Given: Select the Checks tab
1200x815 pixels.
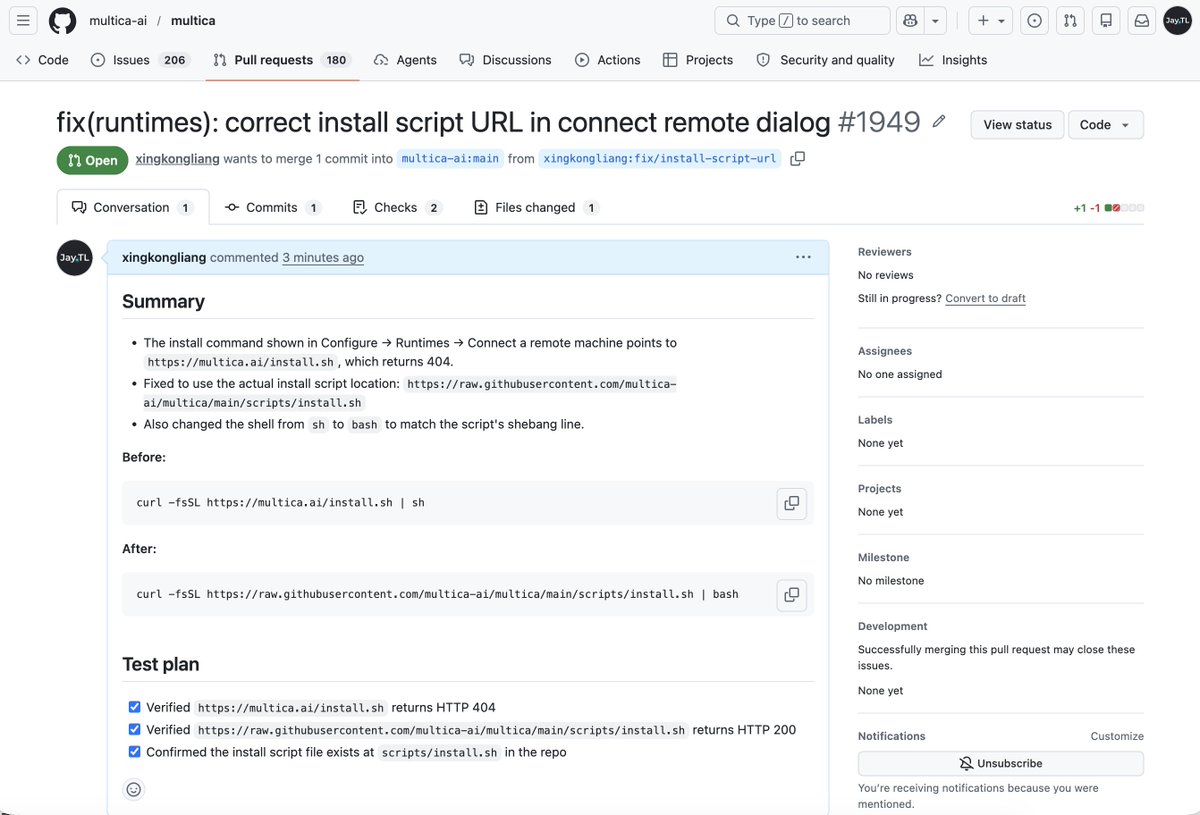Looking at the screenshot, I should [x=396, y=208].
